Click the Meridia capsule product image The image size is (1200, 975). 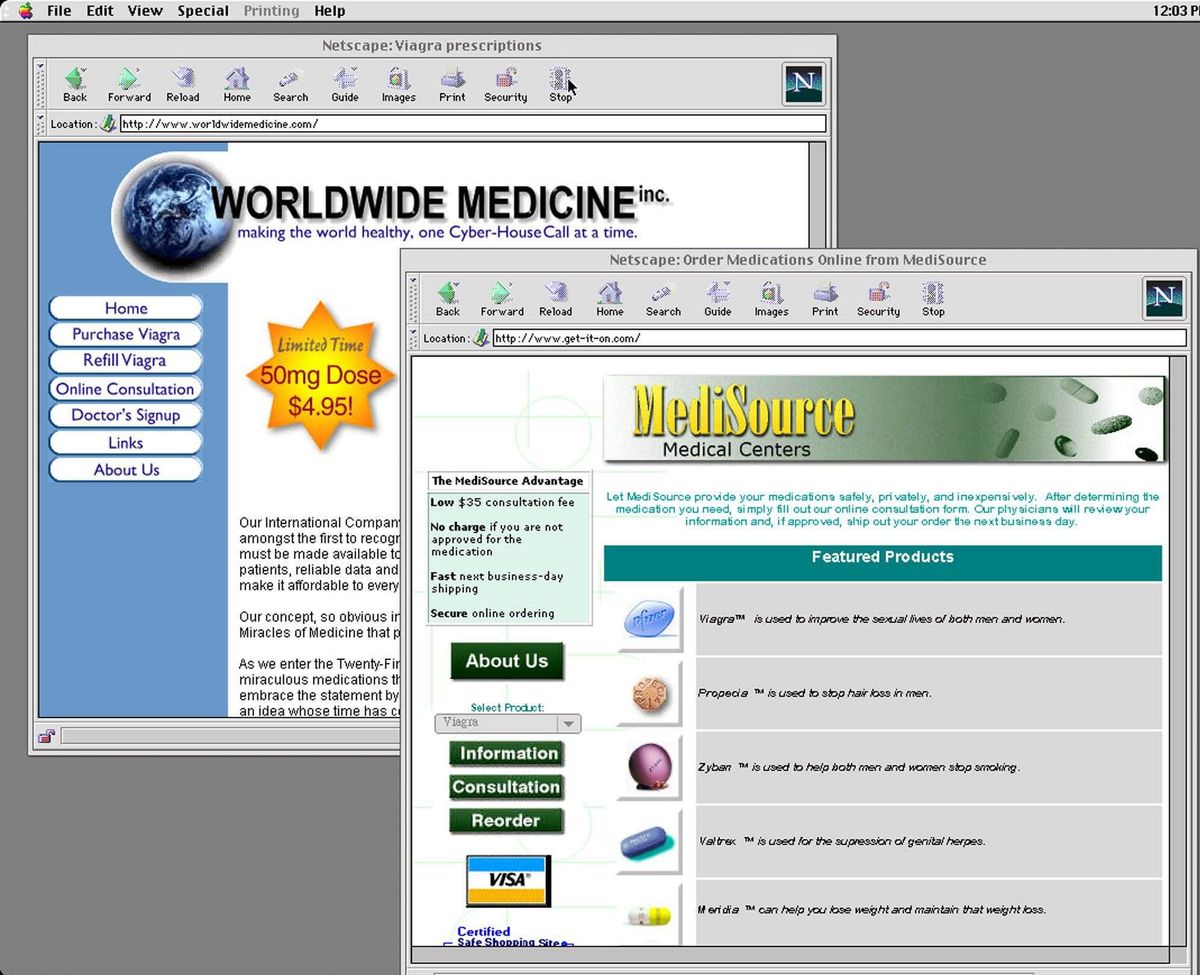pos(649,914)
